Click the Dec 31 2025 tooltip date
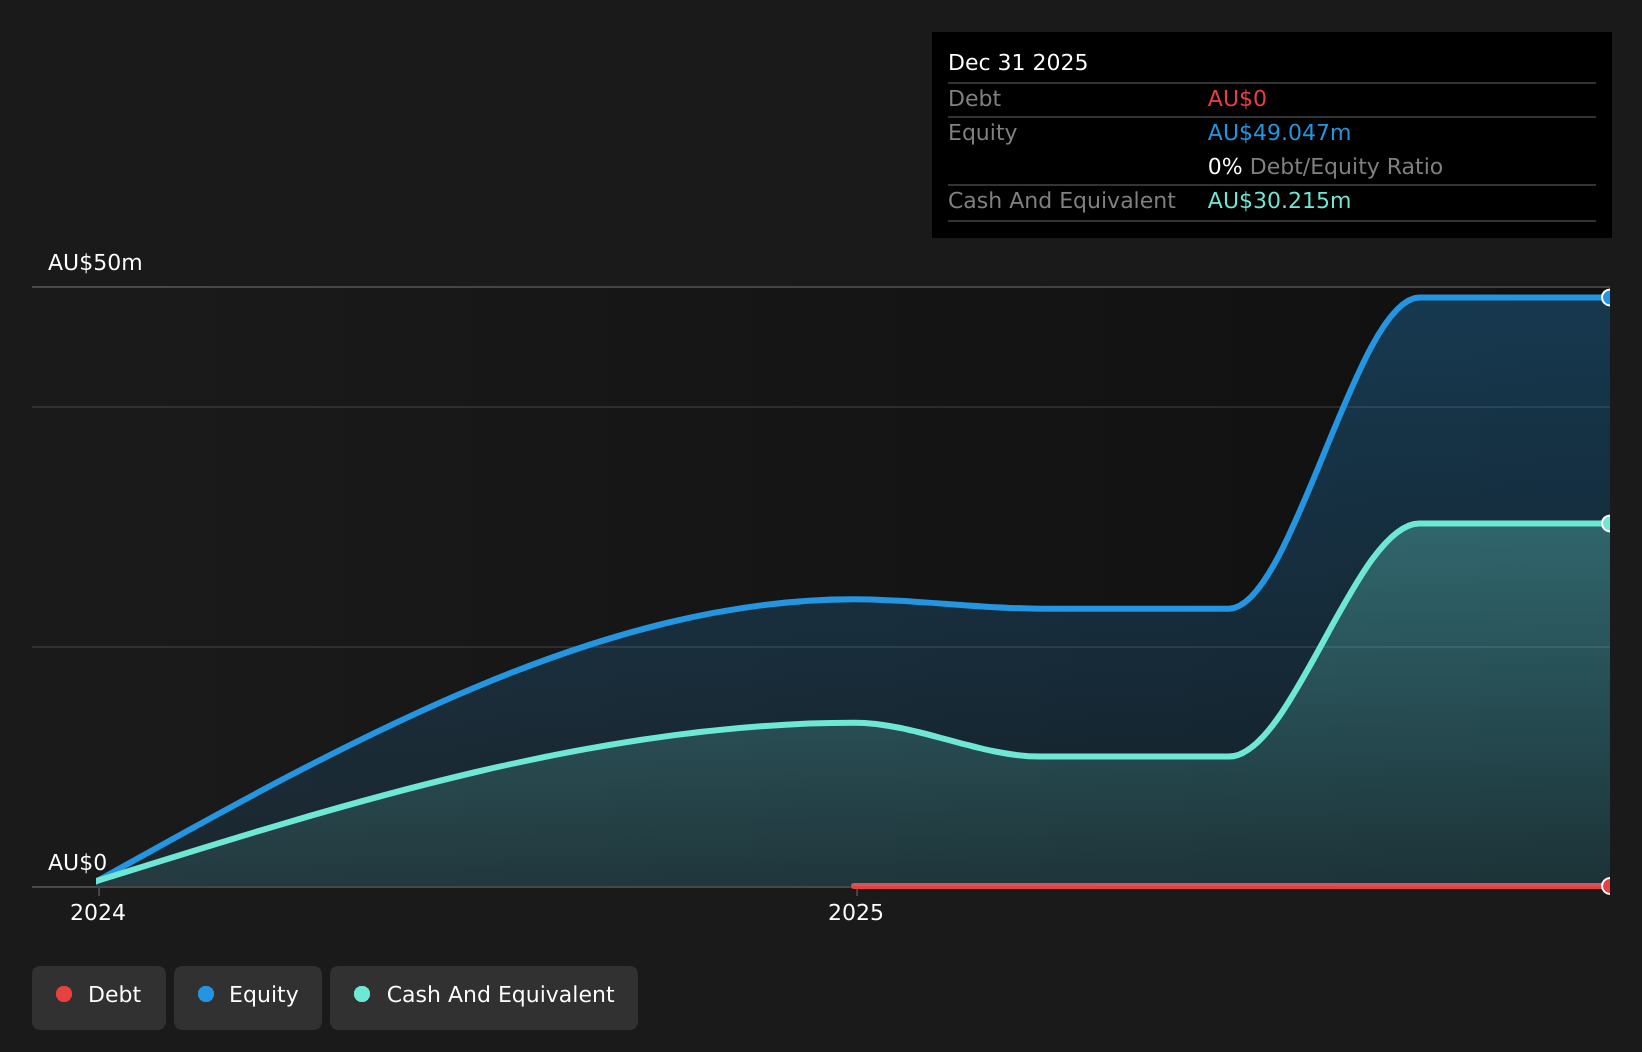 [x=1018, y=63]
